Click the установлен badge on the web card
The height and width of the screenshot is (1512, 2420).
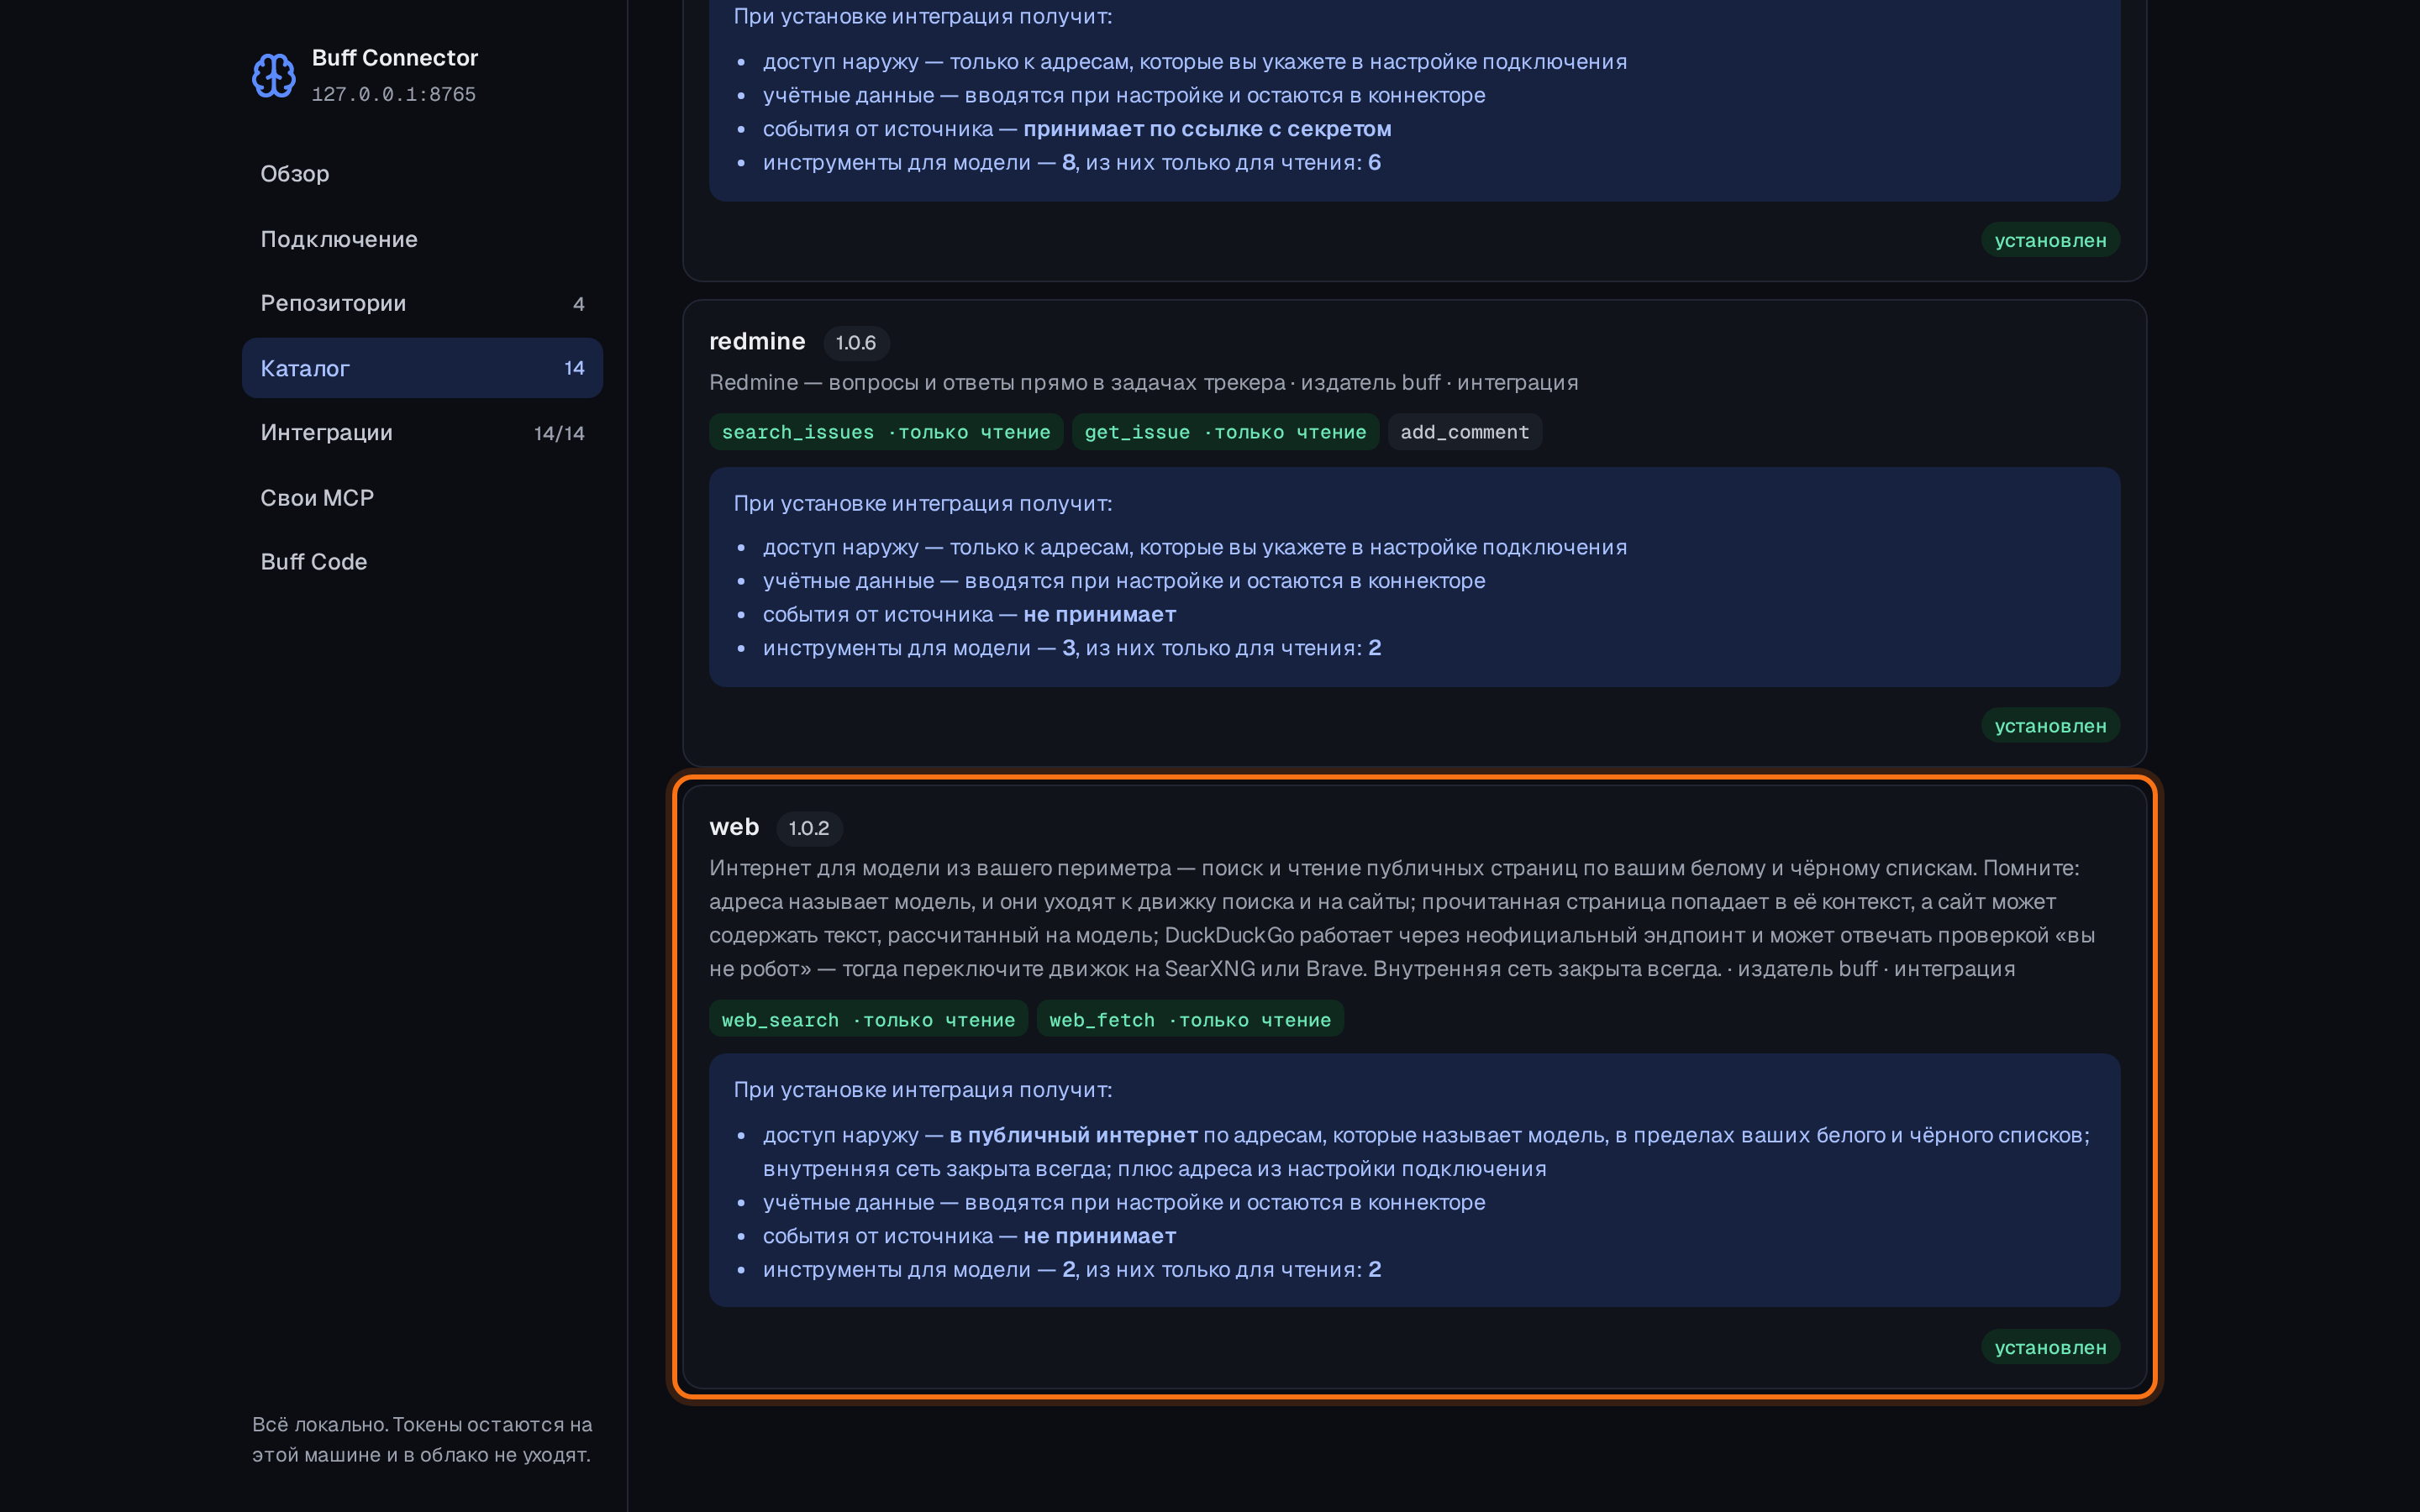pos(2050,1347)
